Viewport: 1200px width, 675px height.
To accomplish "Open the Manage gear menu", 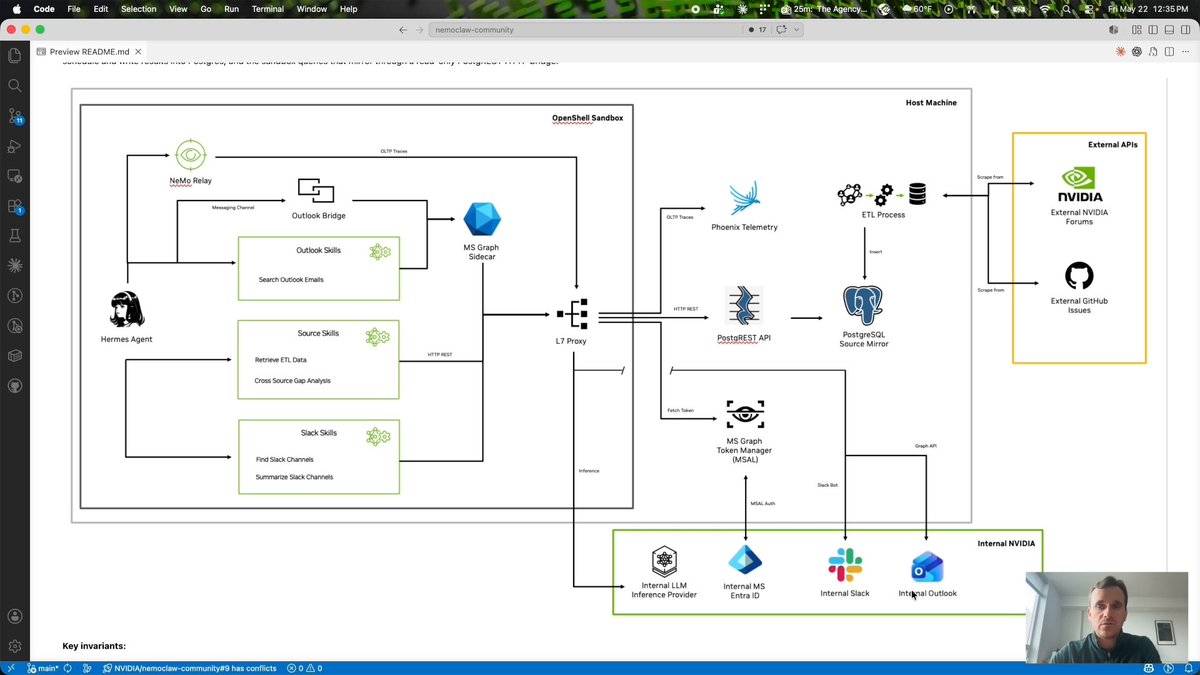I will [15, 647].
